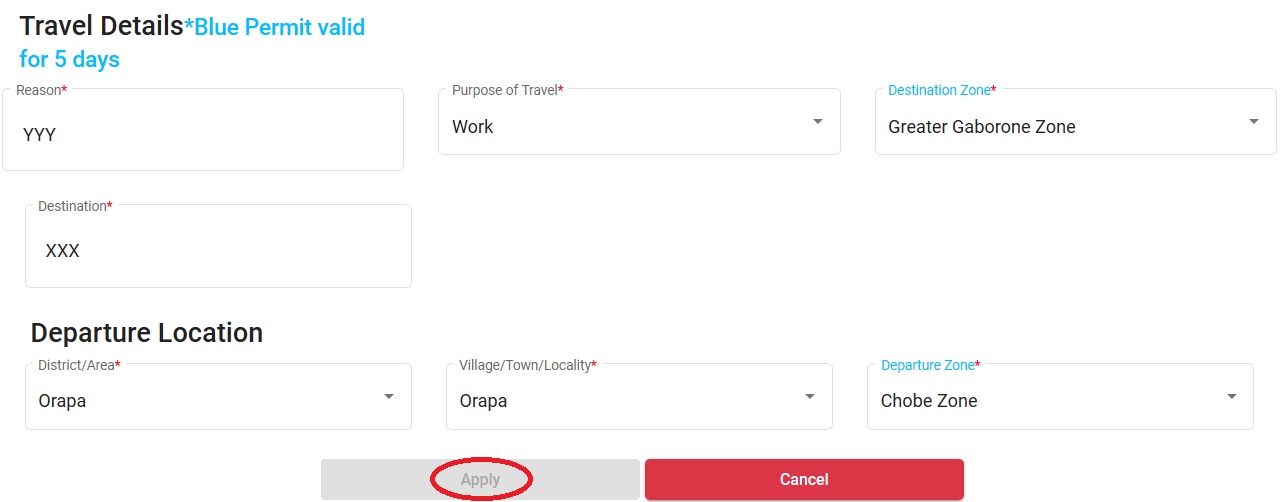Click the Apply button
This screenshot has height=502, width=1280.
480,480
